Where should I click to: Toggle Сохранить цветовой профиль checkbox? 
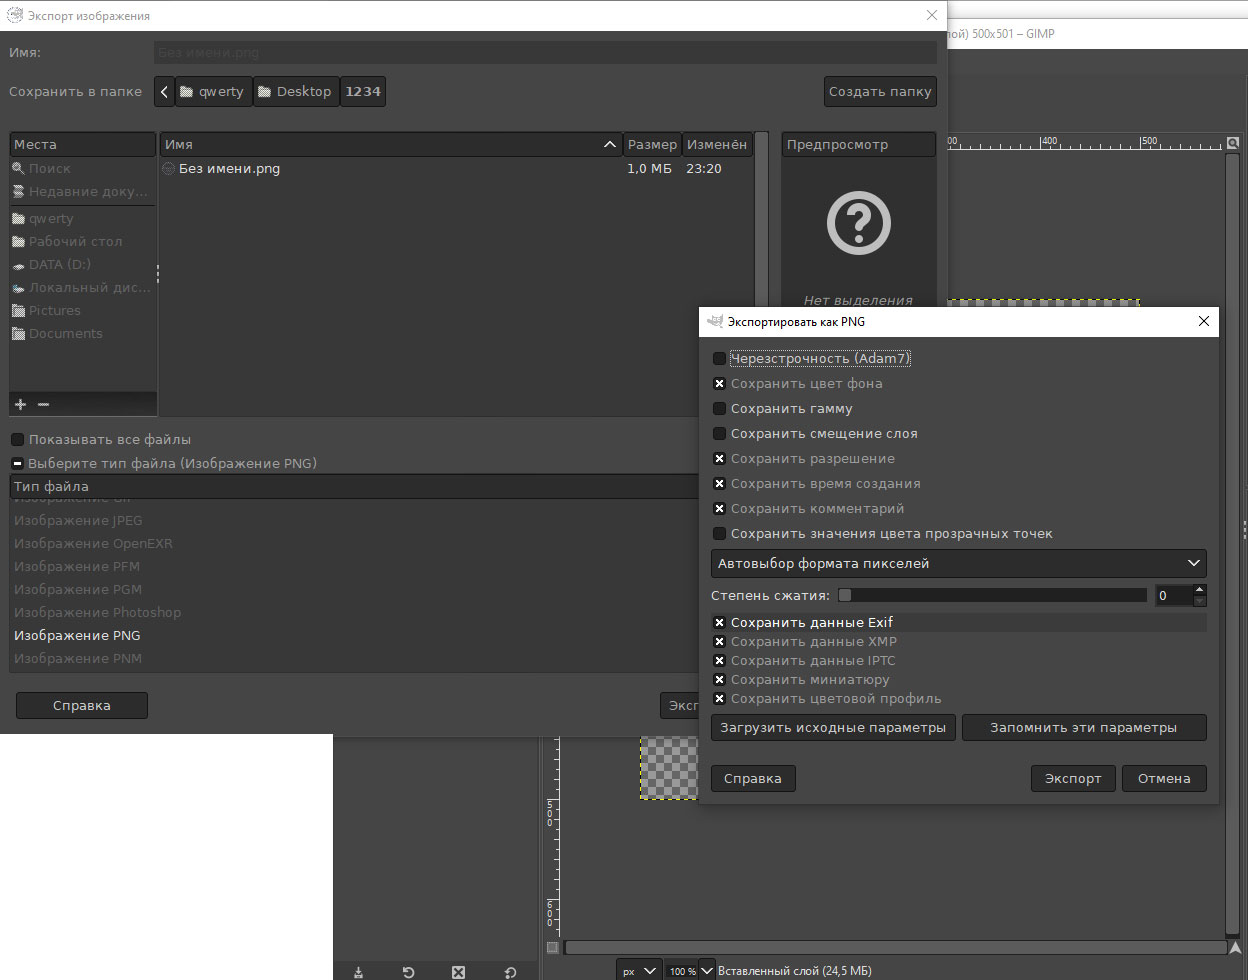[x=719, y=699]
